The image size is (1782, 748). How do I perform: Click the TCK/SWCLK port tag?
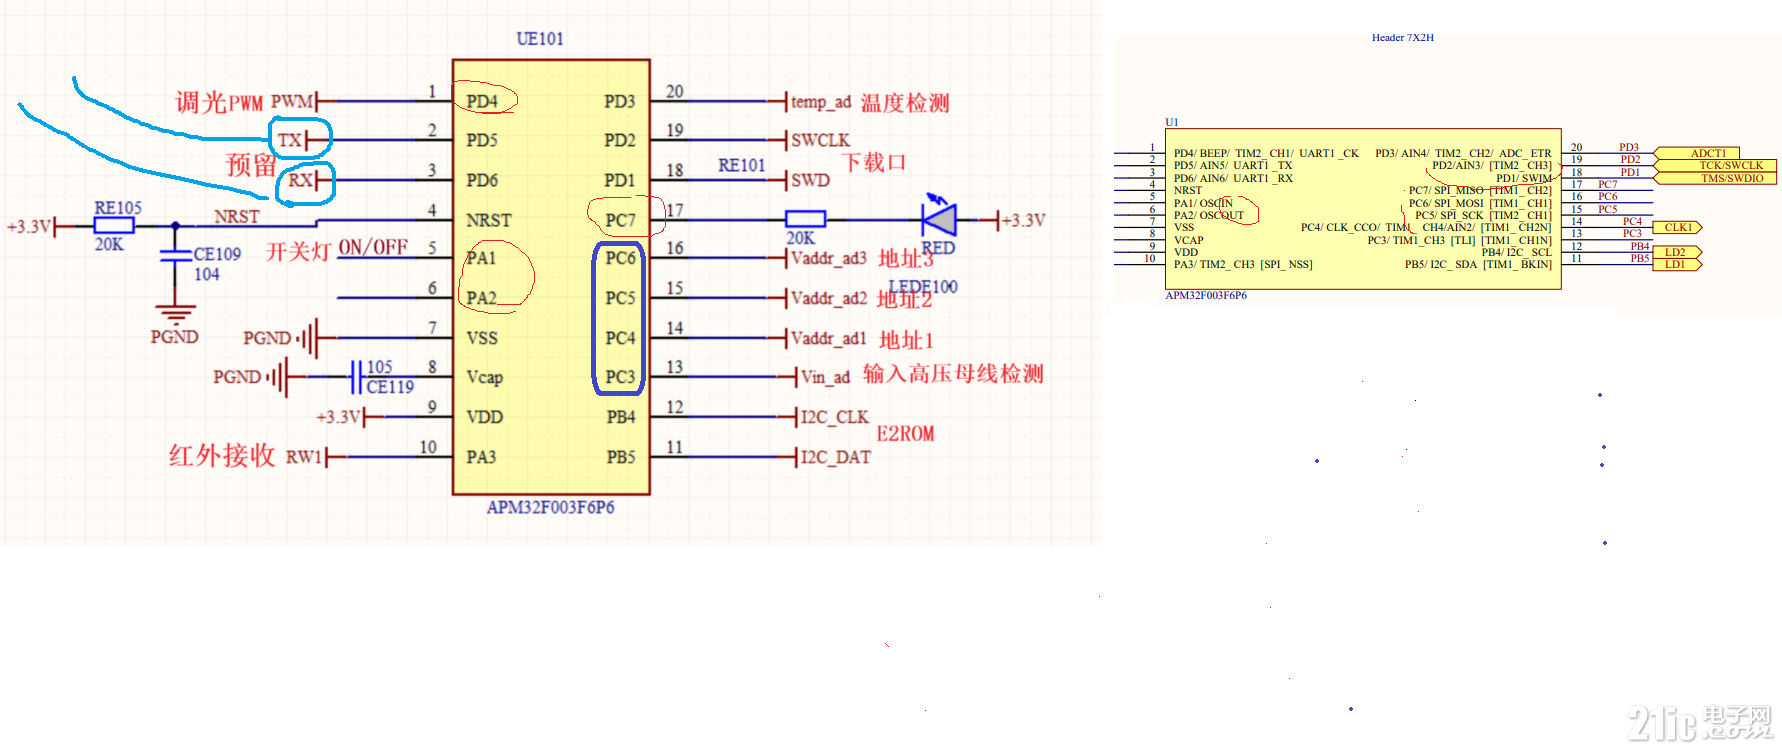[1715, 165]
